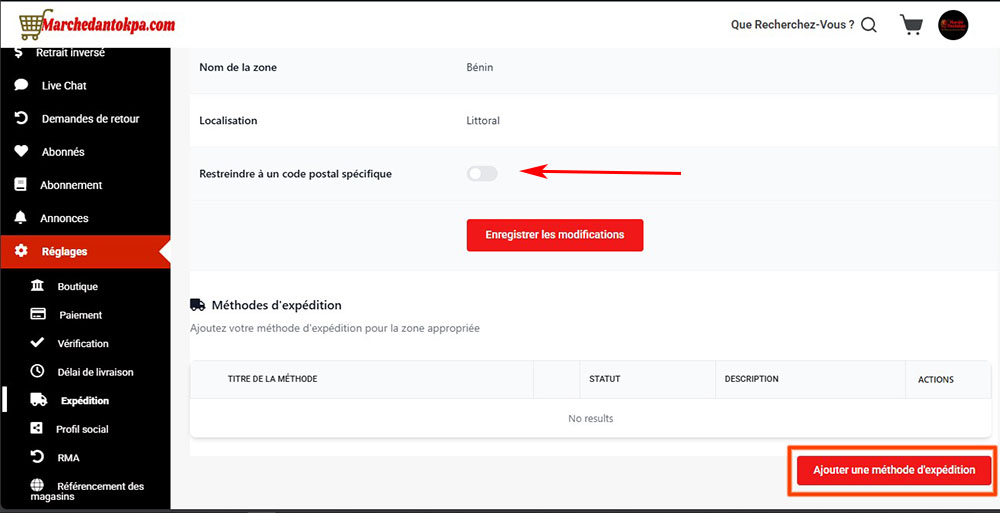Click the Paiement credit card icon
Screen dimensions: 1000x513
point(38,315)
